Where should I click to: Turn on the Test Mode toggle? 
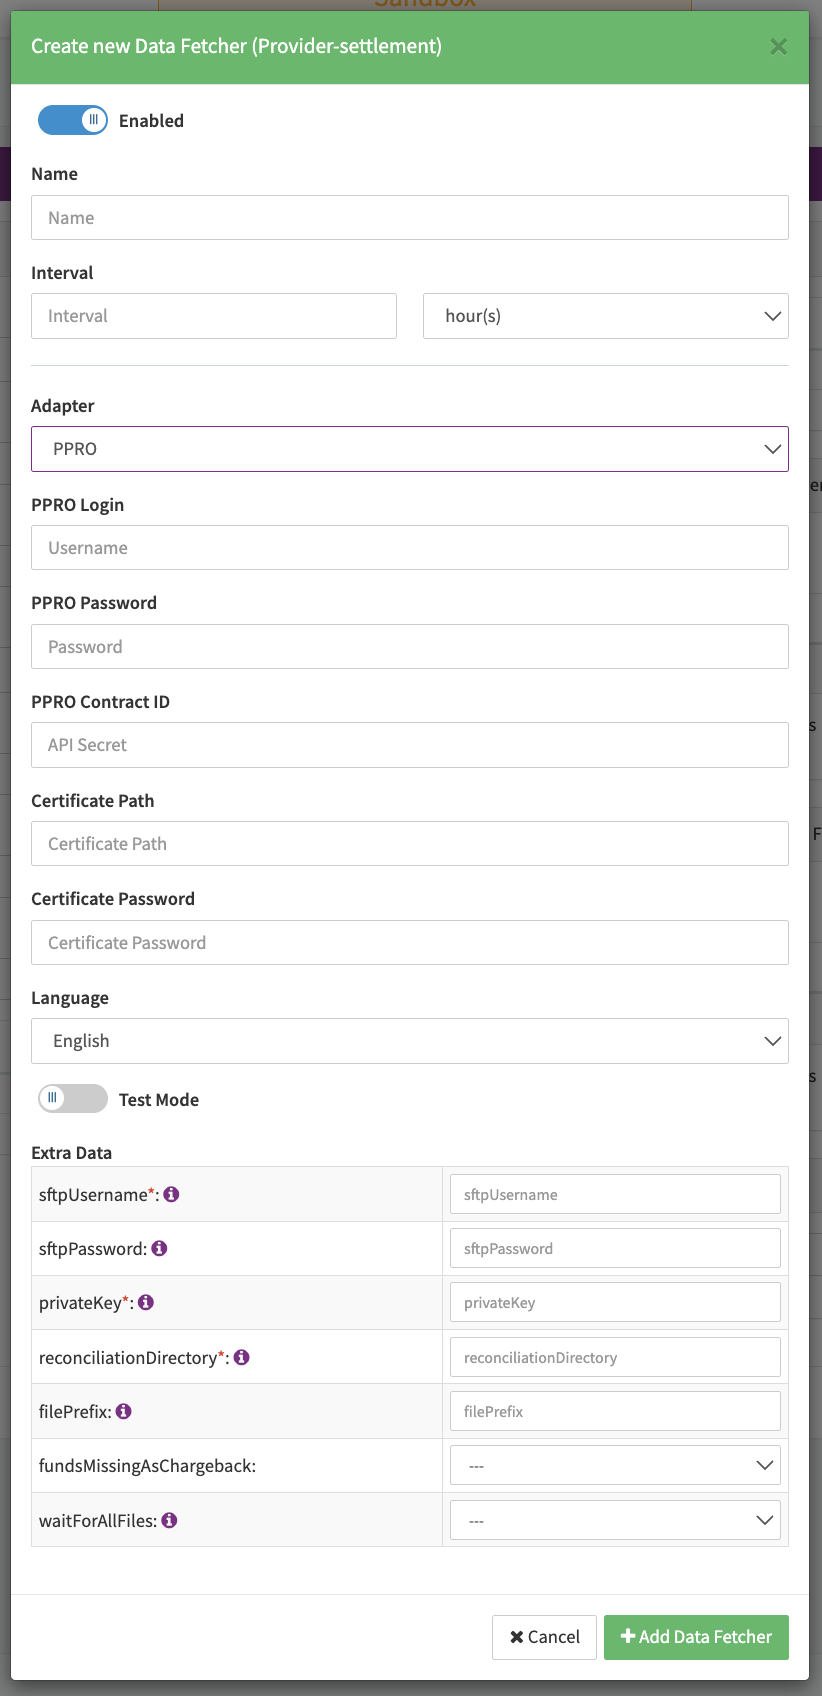point(73,1099)
